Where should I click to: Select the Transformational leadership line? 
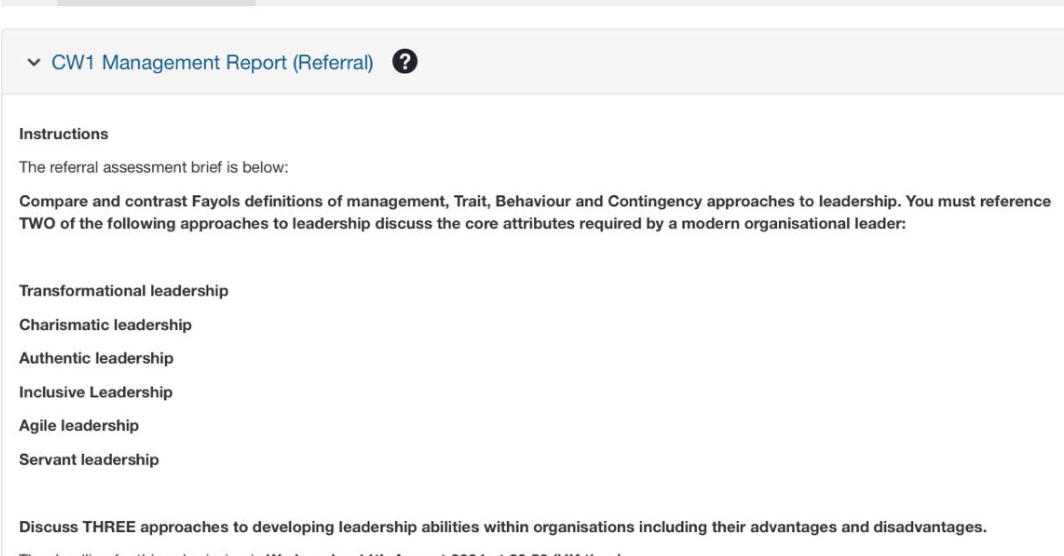tap(124, 291)
